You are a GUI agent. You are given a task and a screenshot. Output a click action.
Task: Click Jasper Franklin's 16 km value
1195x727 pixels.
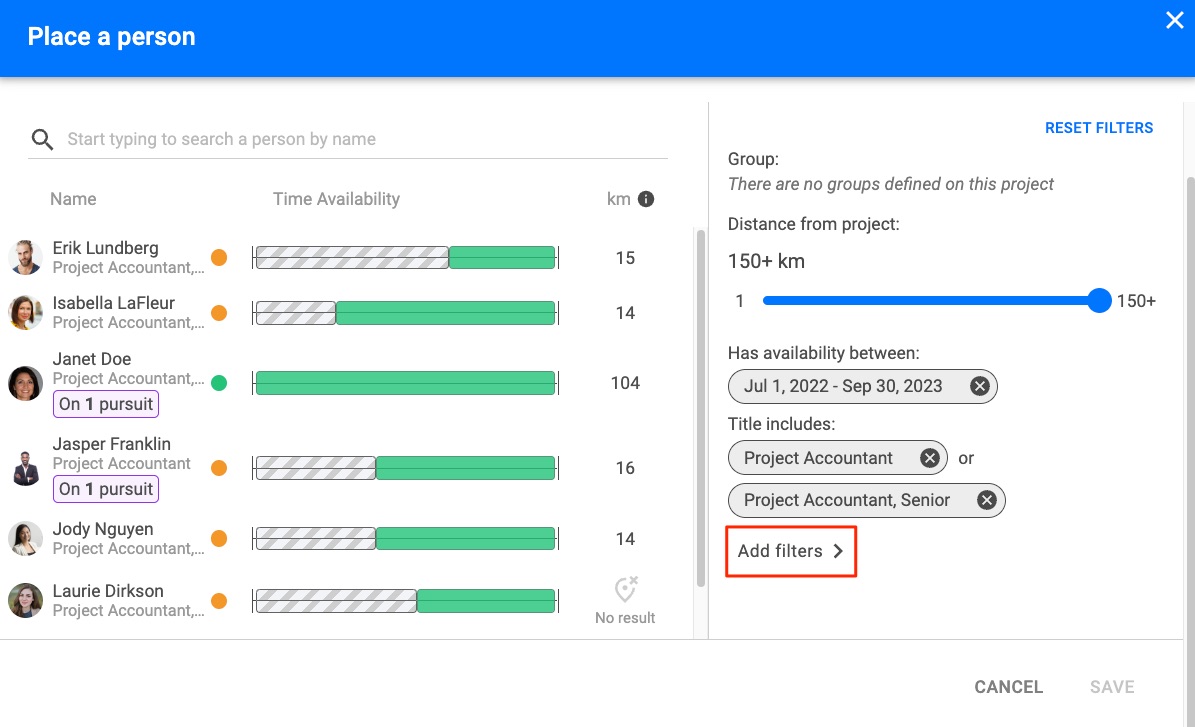point(625,468)
